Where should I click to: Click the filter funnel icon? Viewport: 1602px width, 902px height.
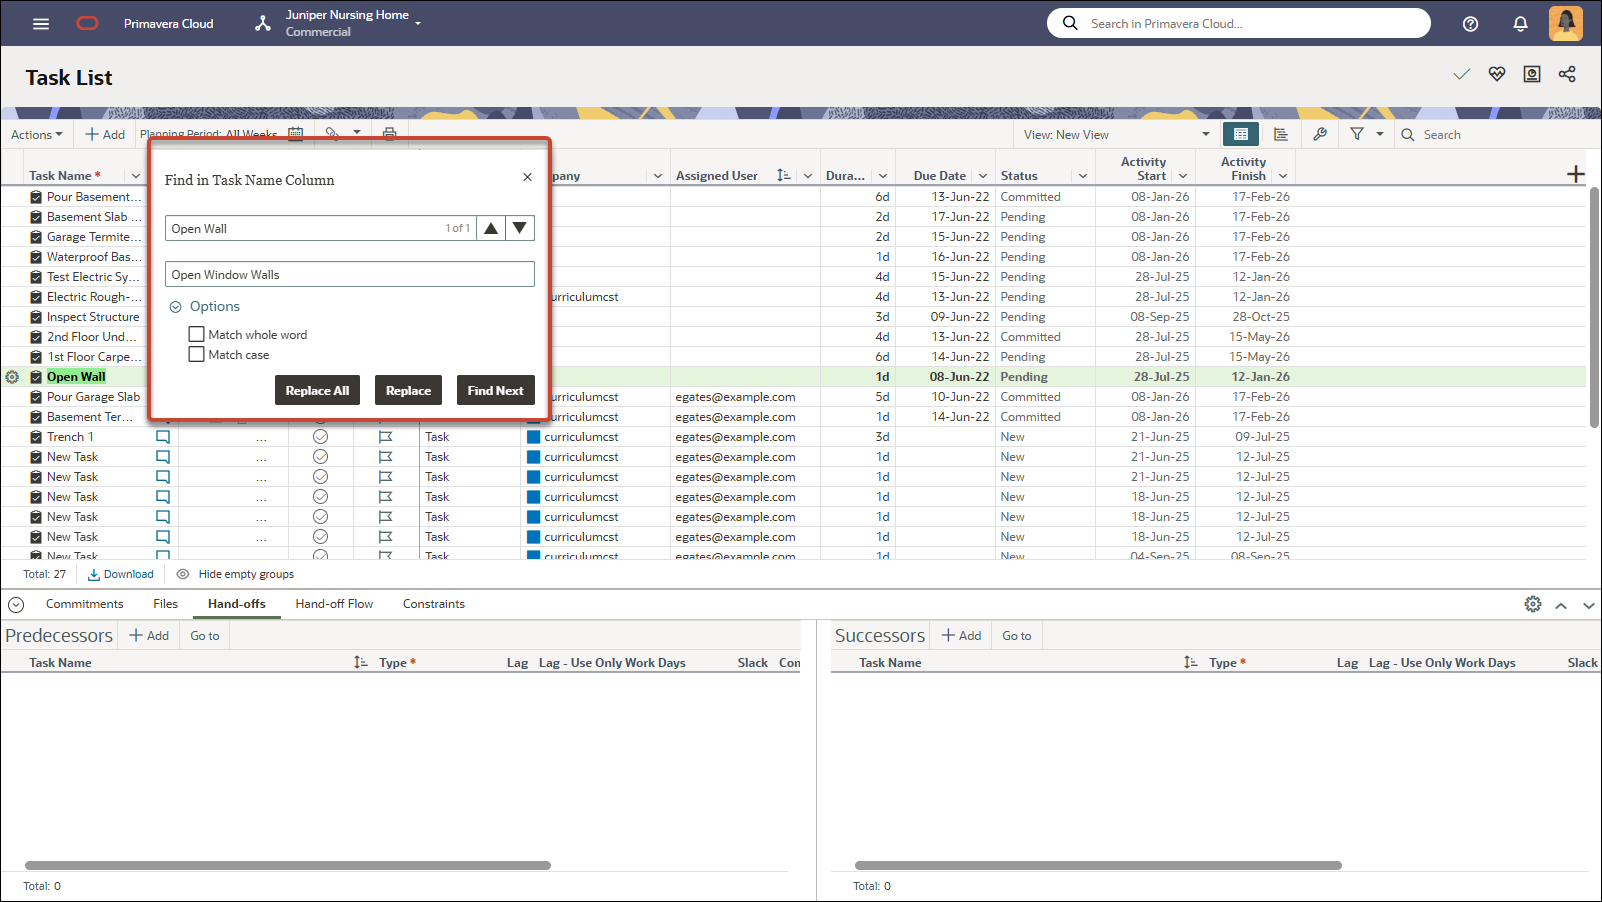pos(1357,134)
